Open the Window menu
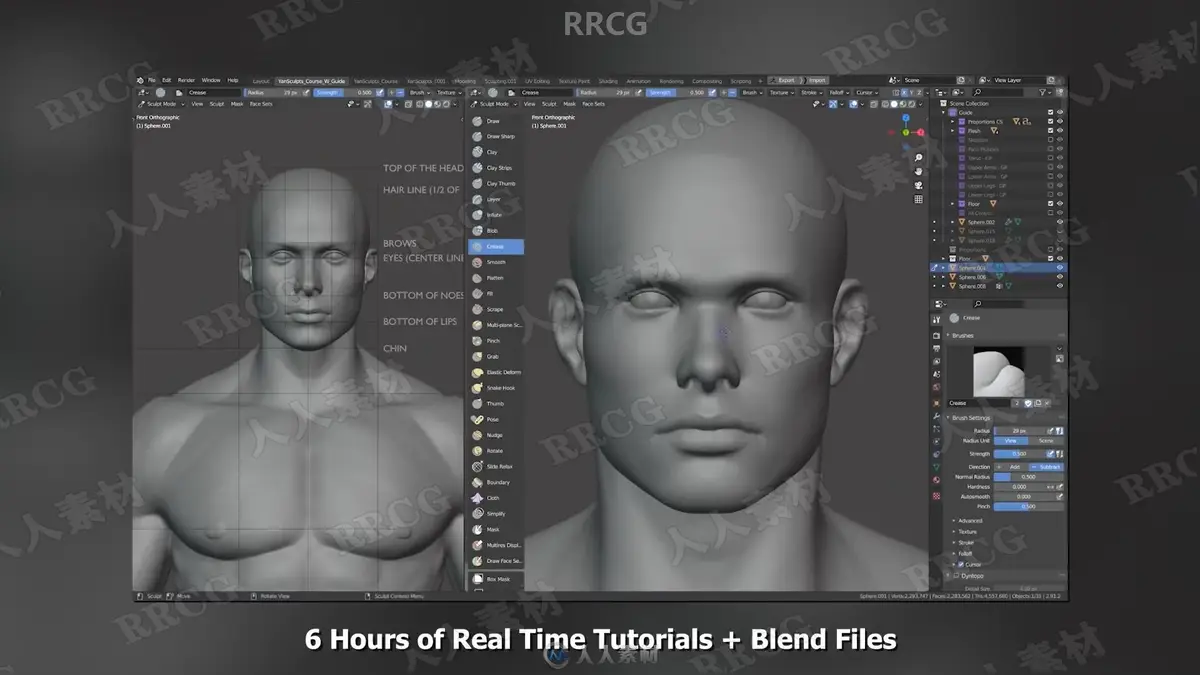1200x675 pixels. click(x=211, y=80)
